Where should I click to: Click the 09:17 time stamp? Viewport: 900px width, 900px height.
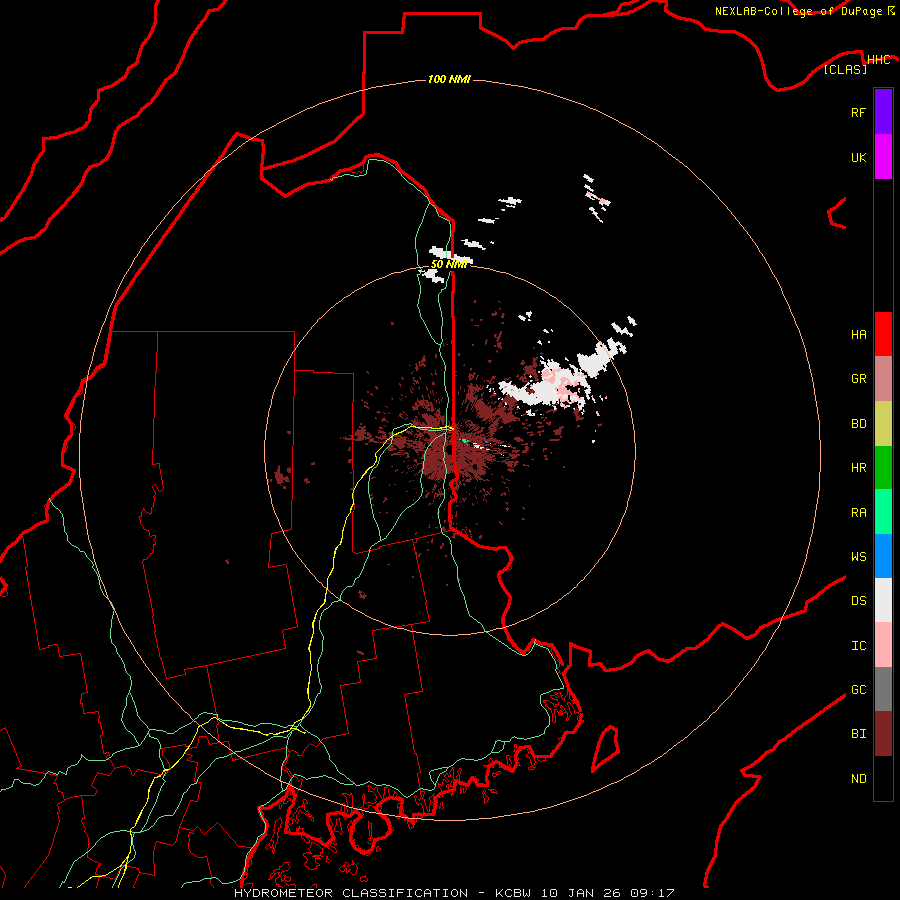(x=651, y=893)
